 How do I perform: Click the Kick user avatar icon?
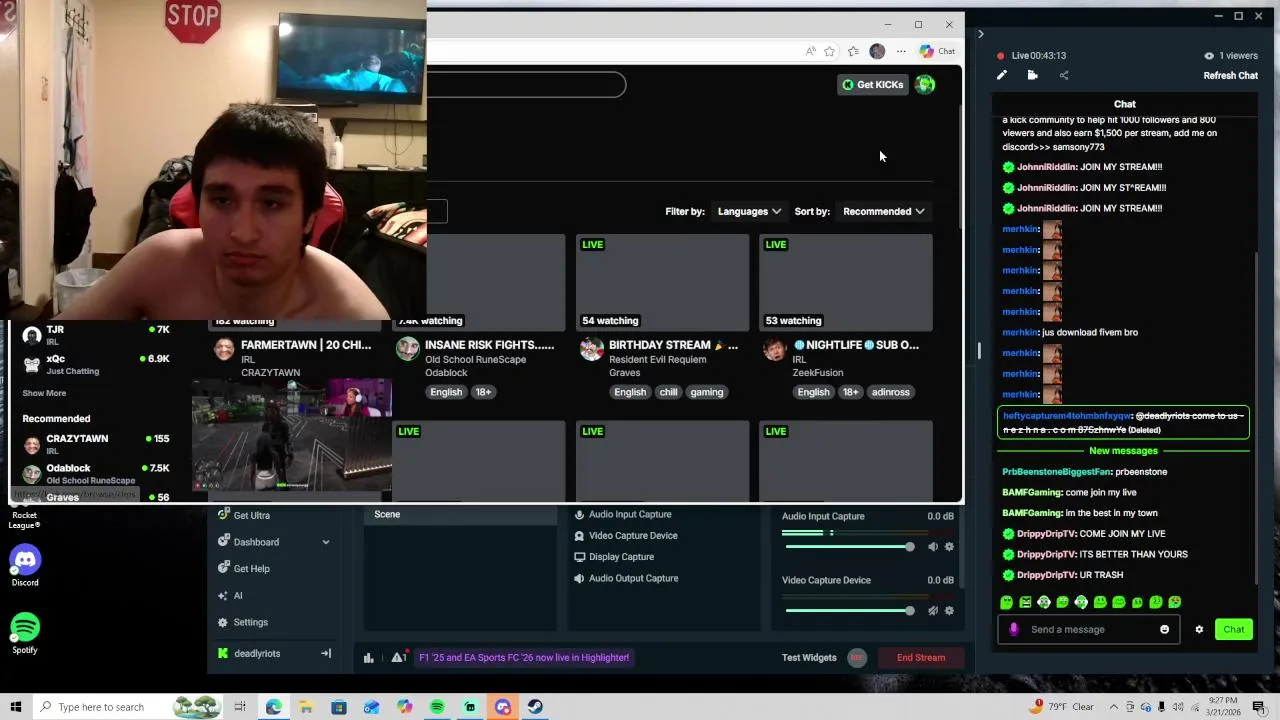pyautogui.click(x=925, y=85)
